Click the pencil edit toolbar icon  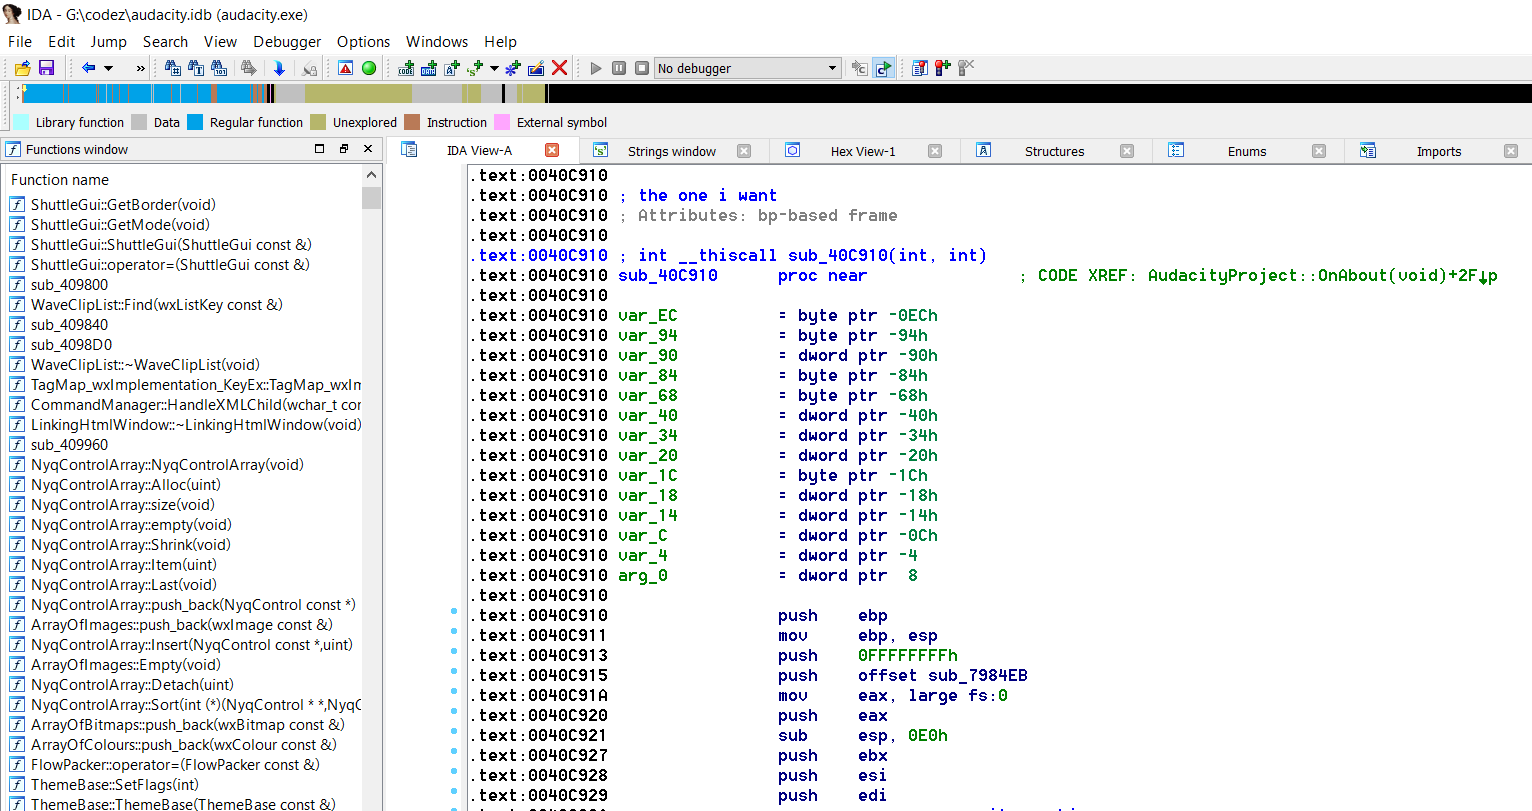tap(536, 68)
